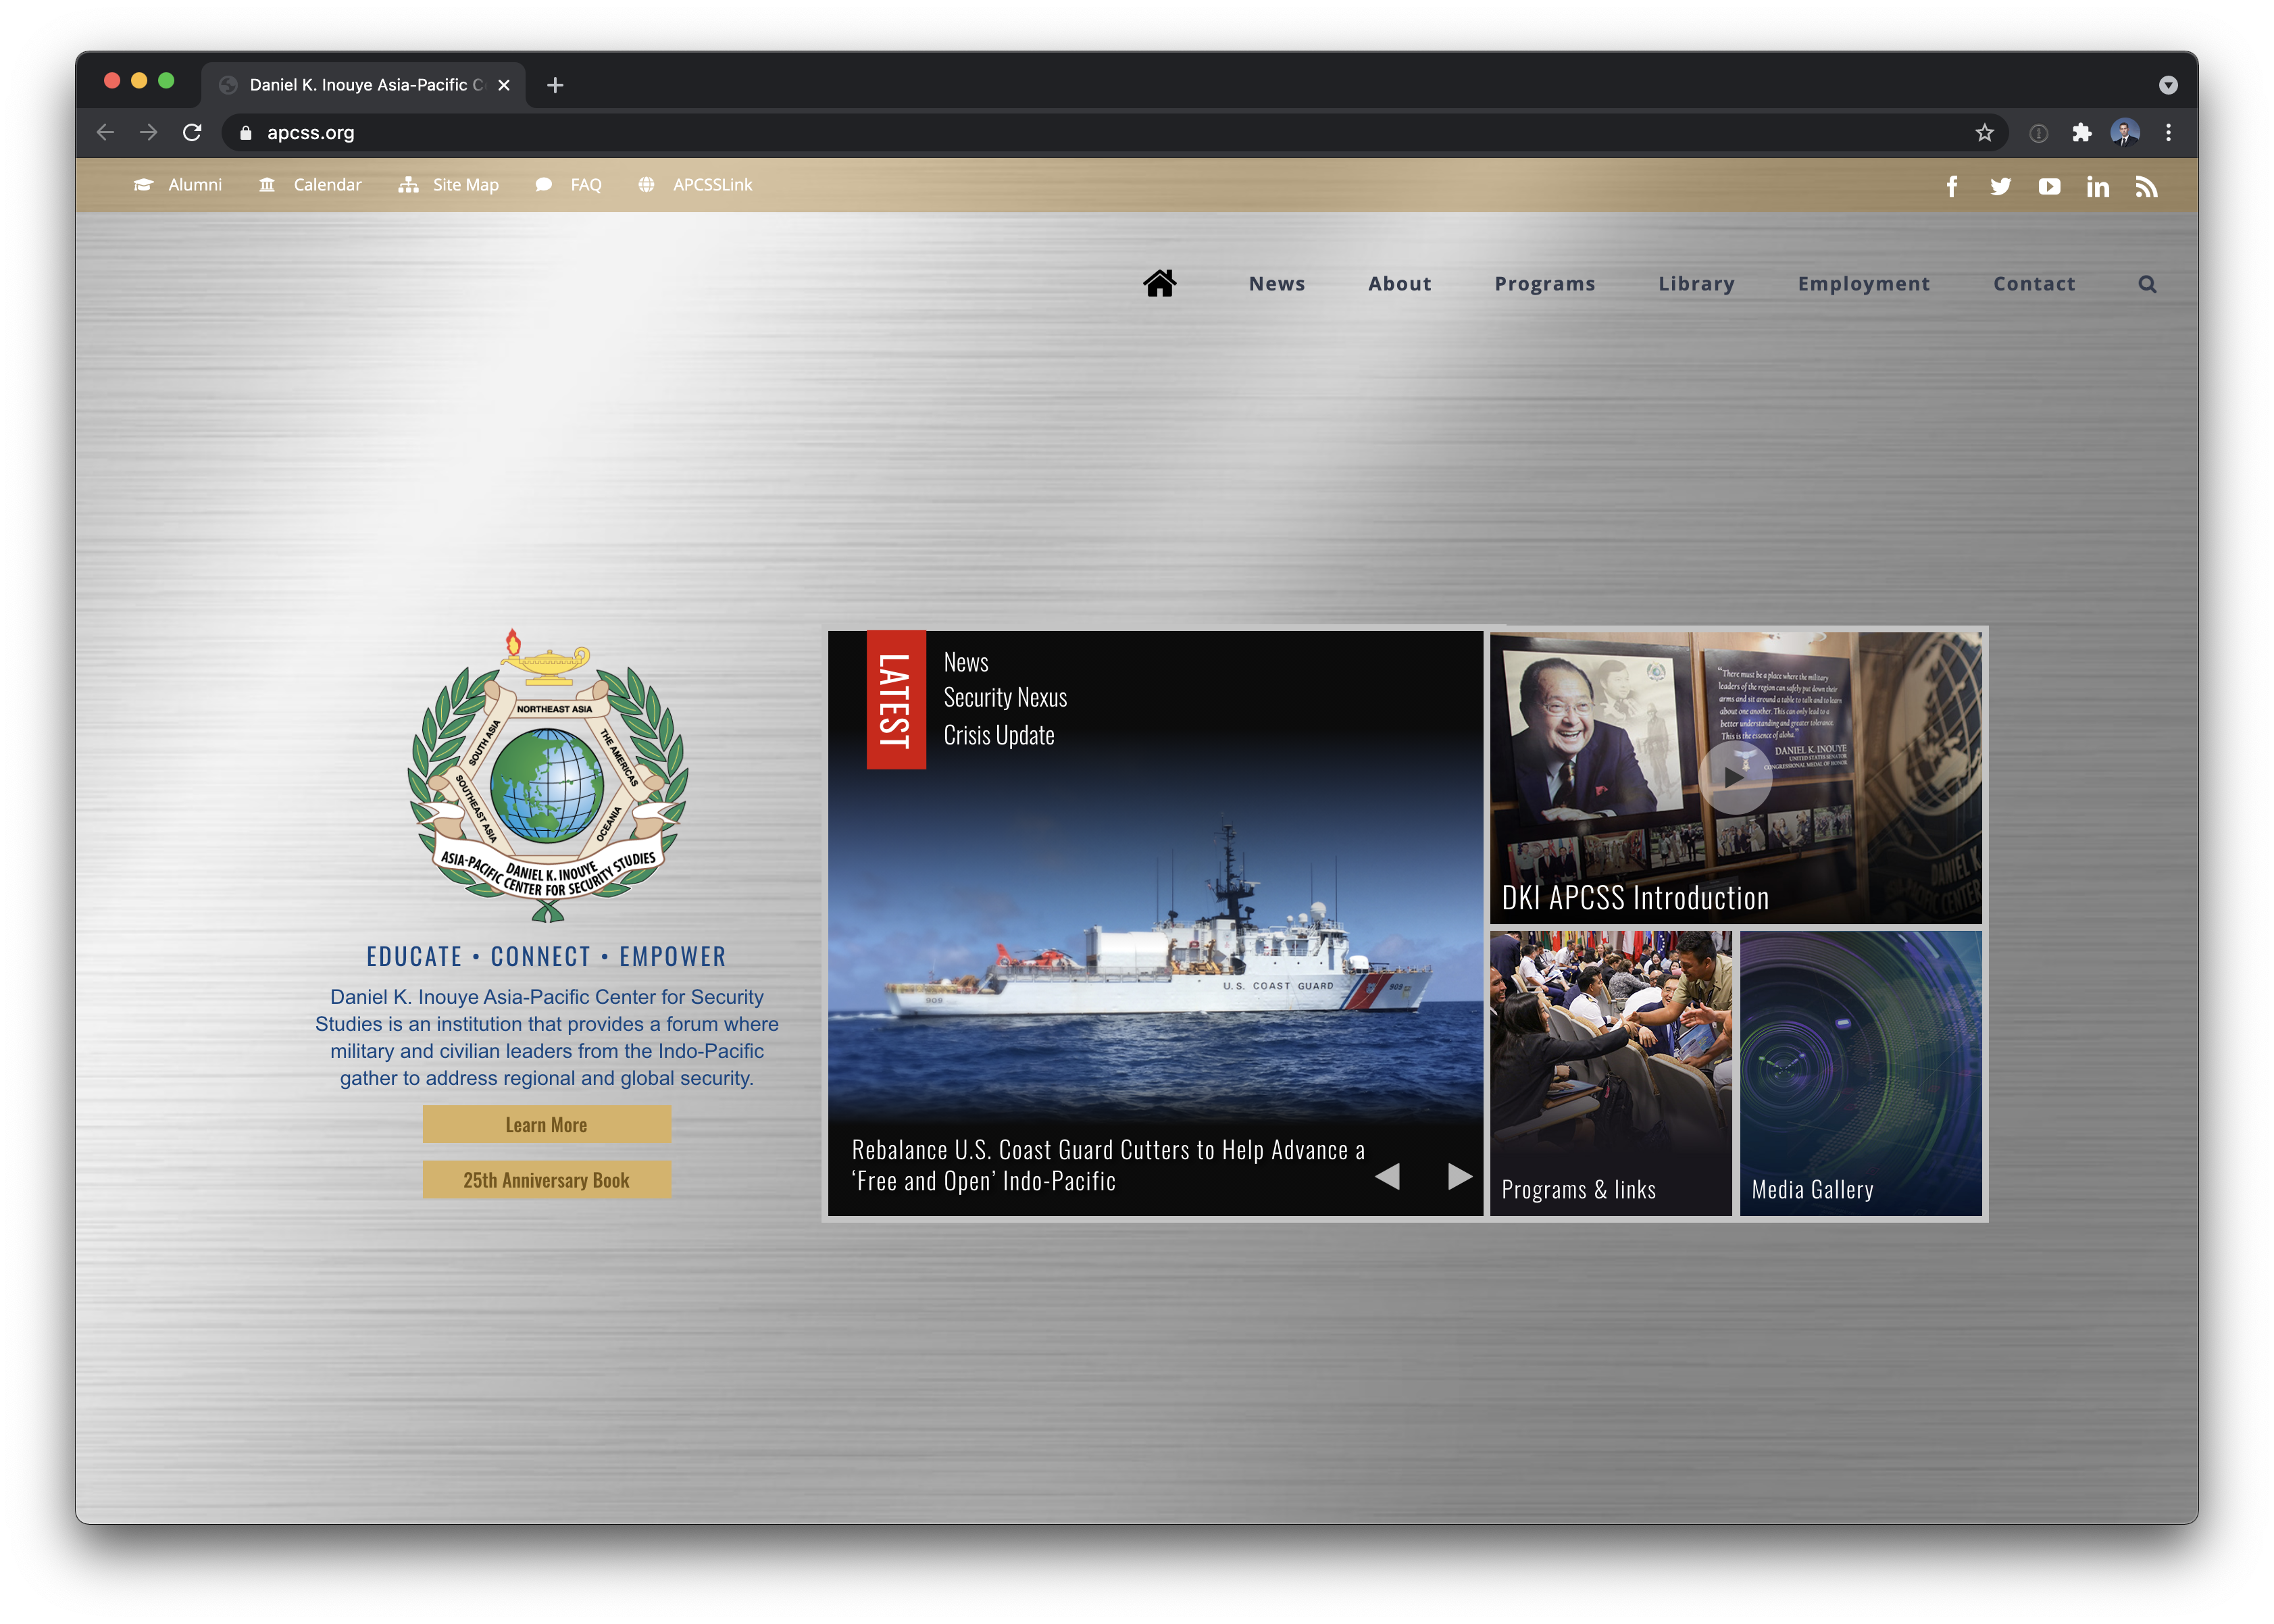2274x1624 pixels.
Task: Select the News latest category
Action: pos(966,662)
